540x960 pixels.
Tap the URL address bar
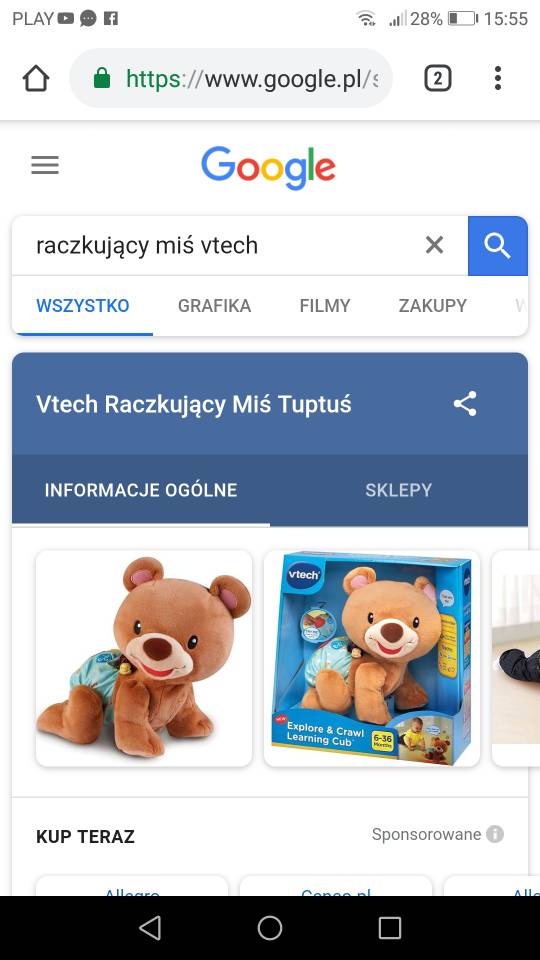tap(231, 78)
